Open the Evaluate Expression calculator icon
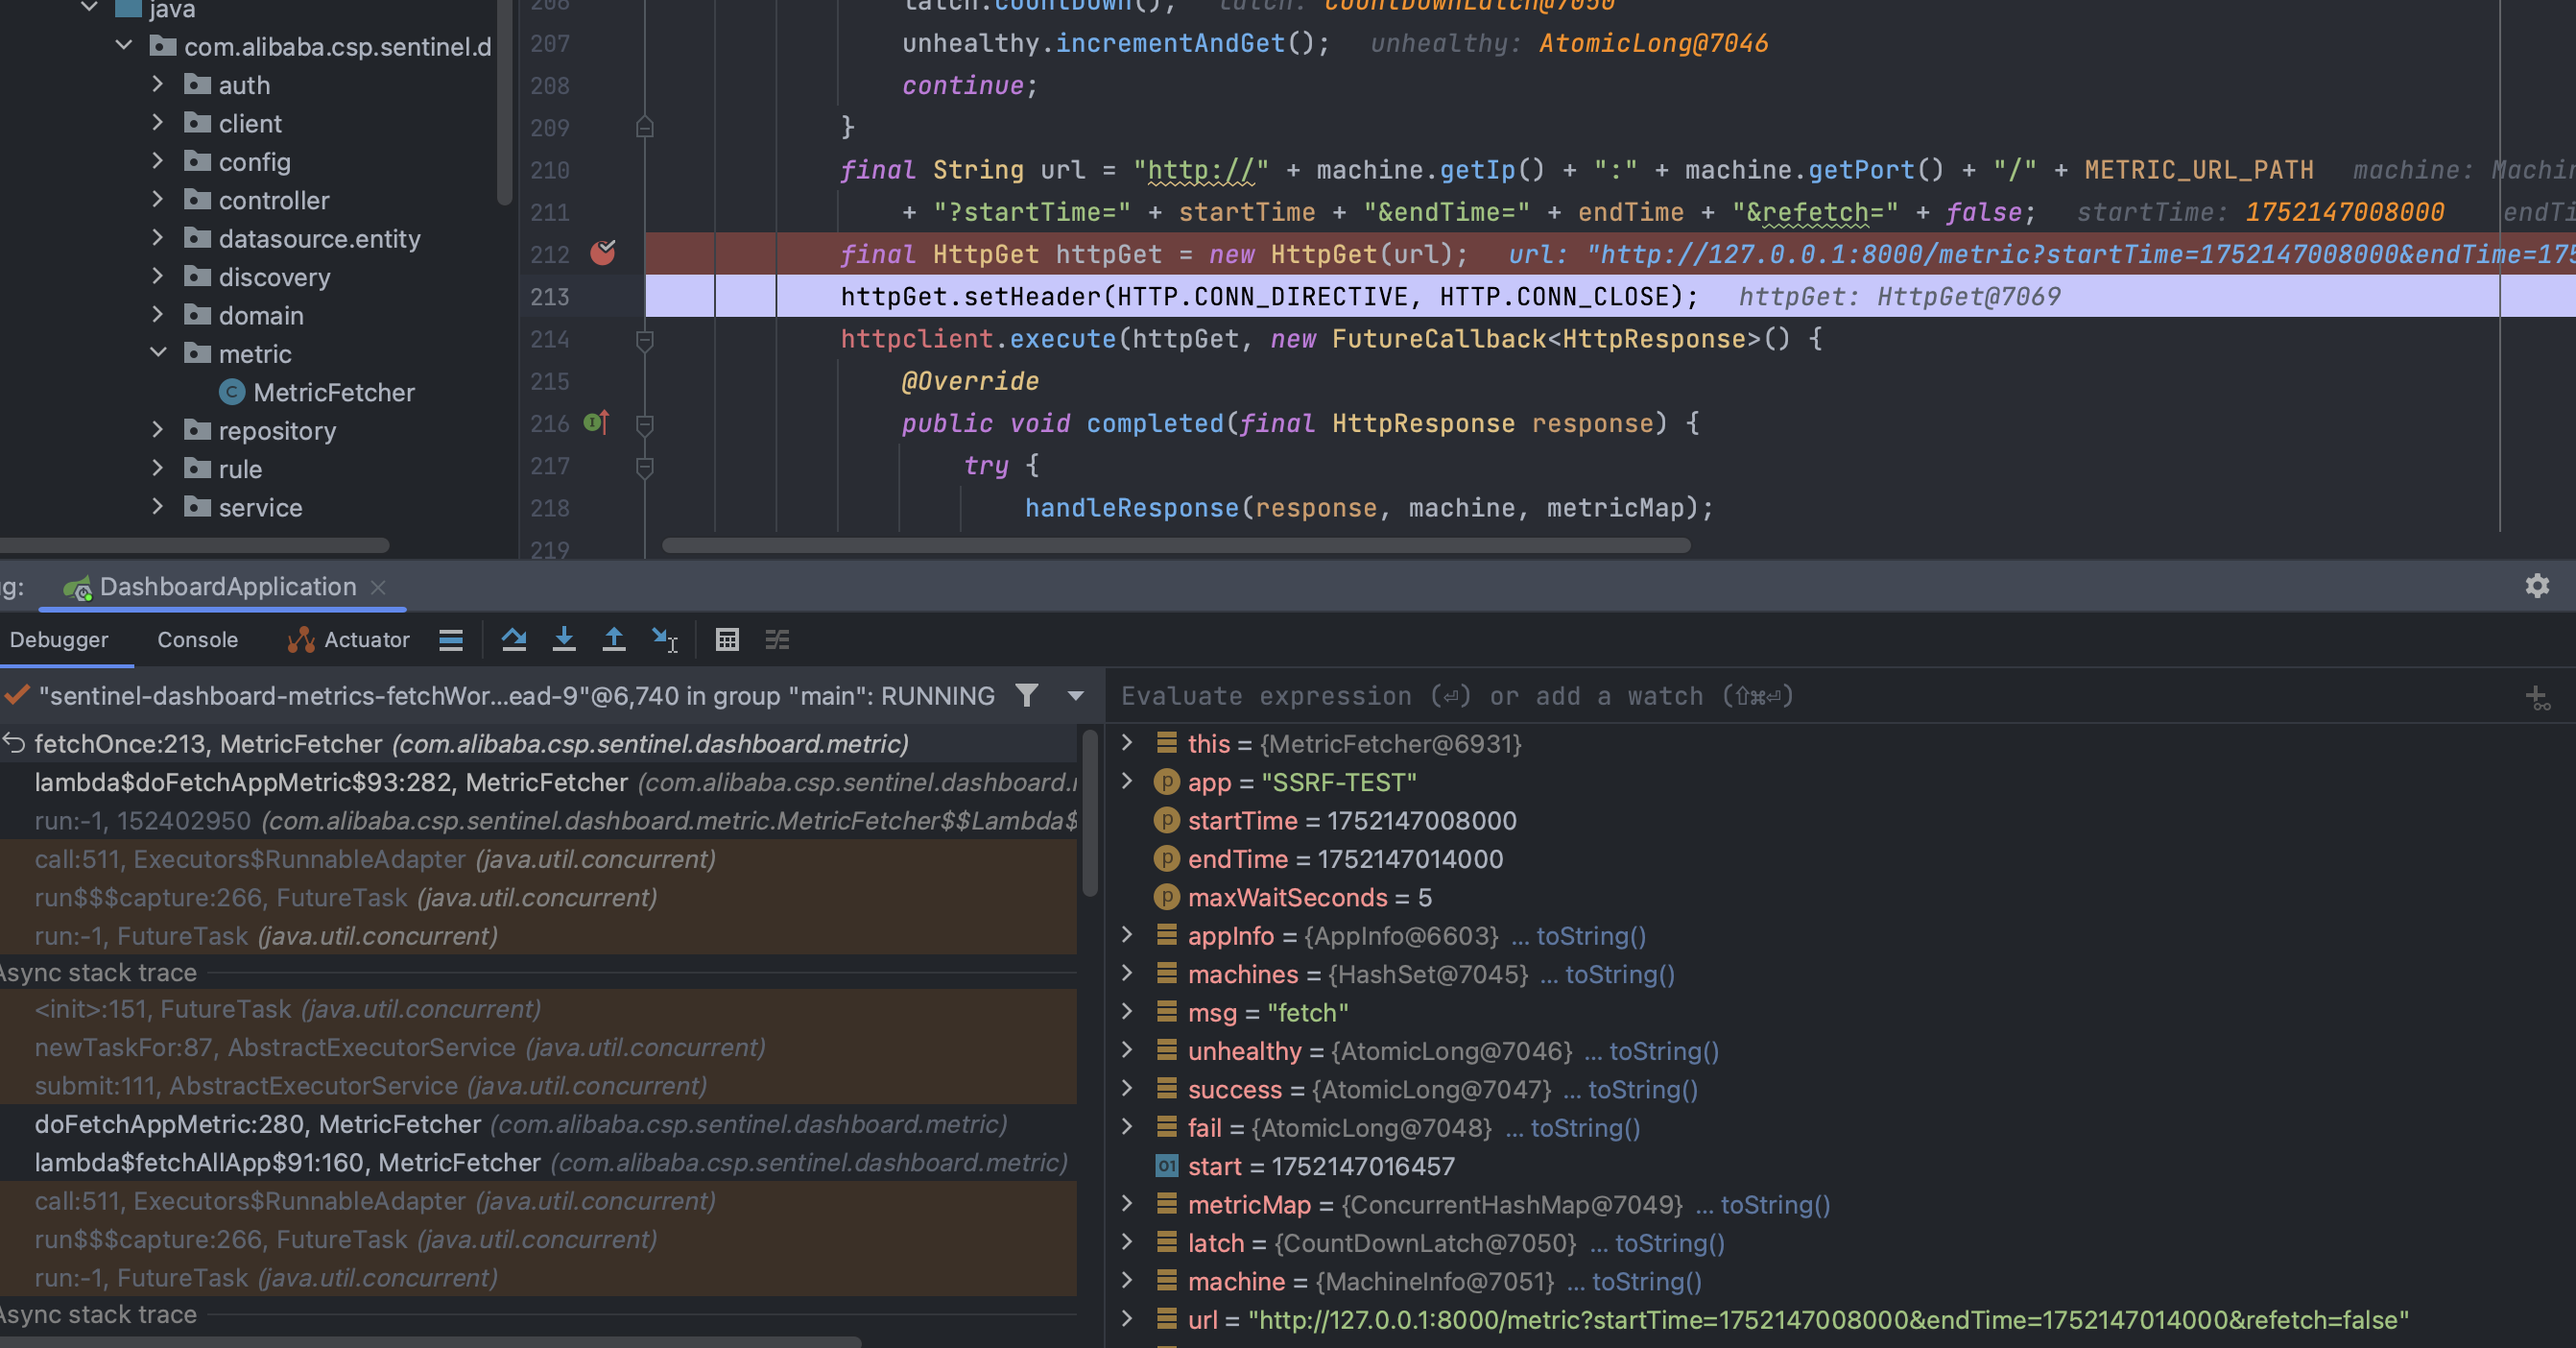Viewport: 2576px width, 1348px height. coord(727,639)
